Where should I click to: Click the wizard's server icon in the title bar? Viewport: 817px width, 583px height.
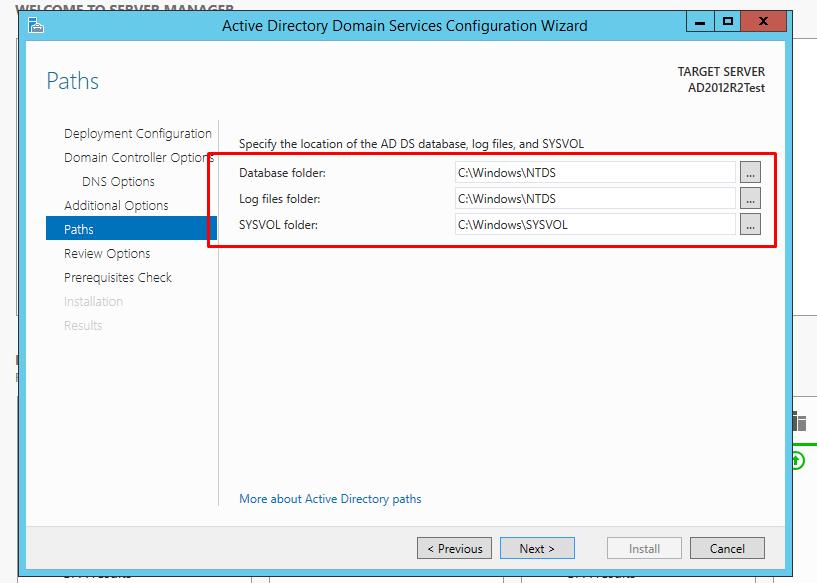35,26
